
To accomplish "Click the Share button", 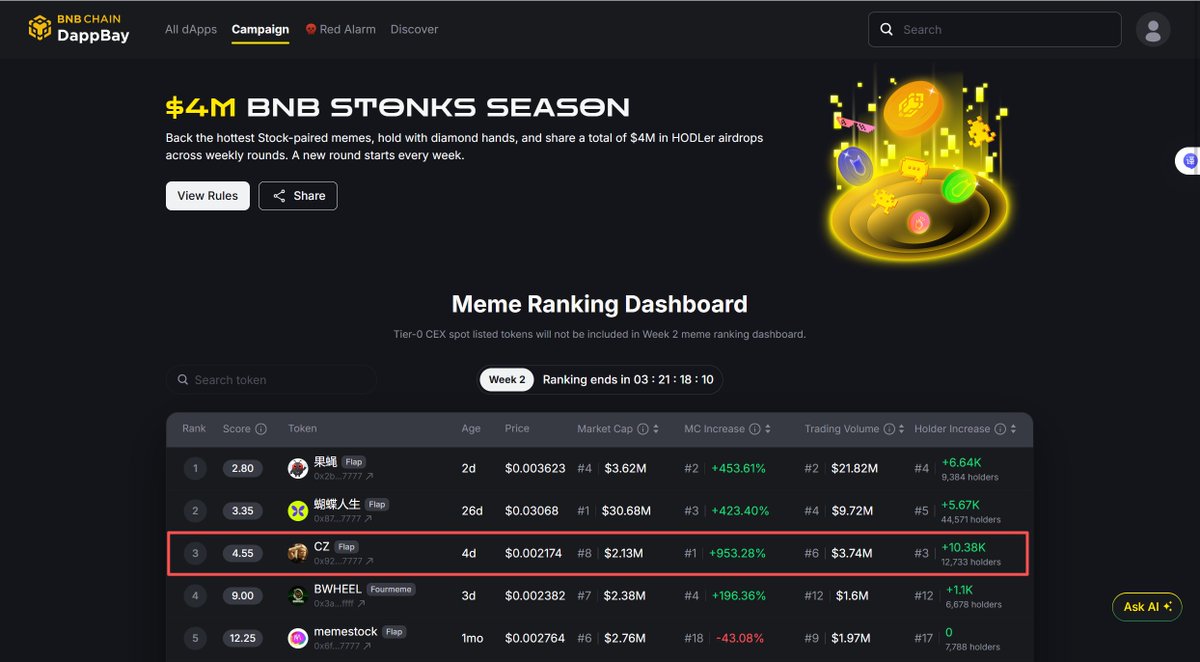I will point(298,196).
